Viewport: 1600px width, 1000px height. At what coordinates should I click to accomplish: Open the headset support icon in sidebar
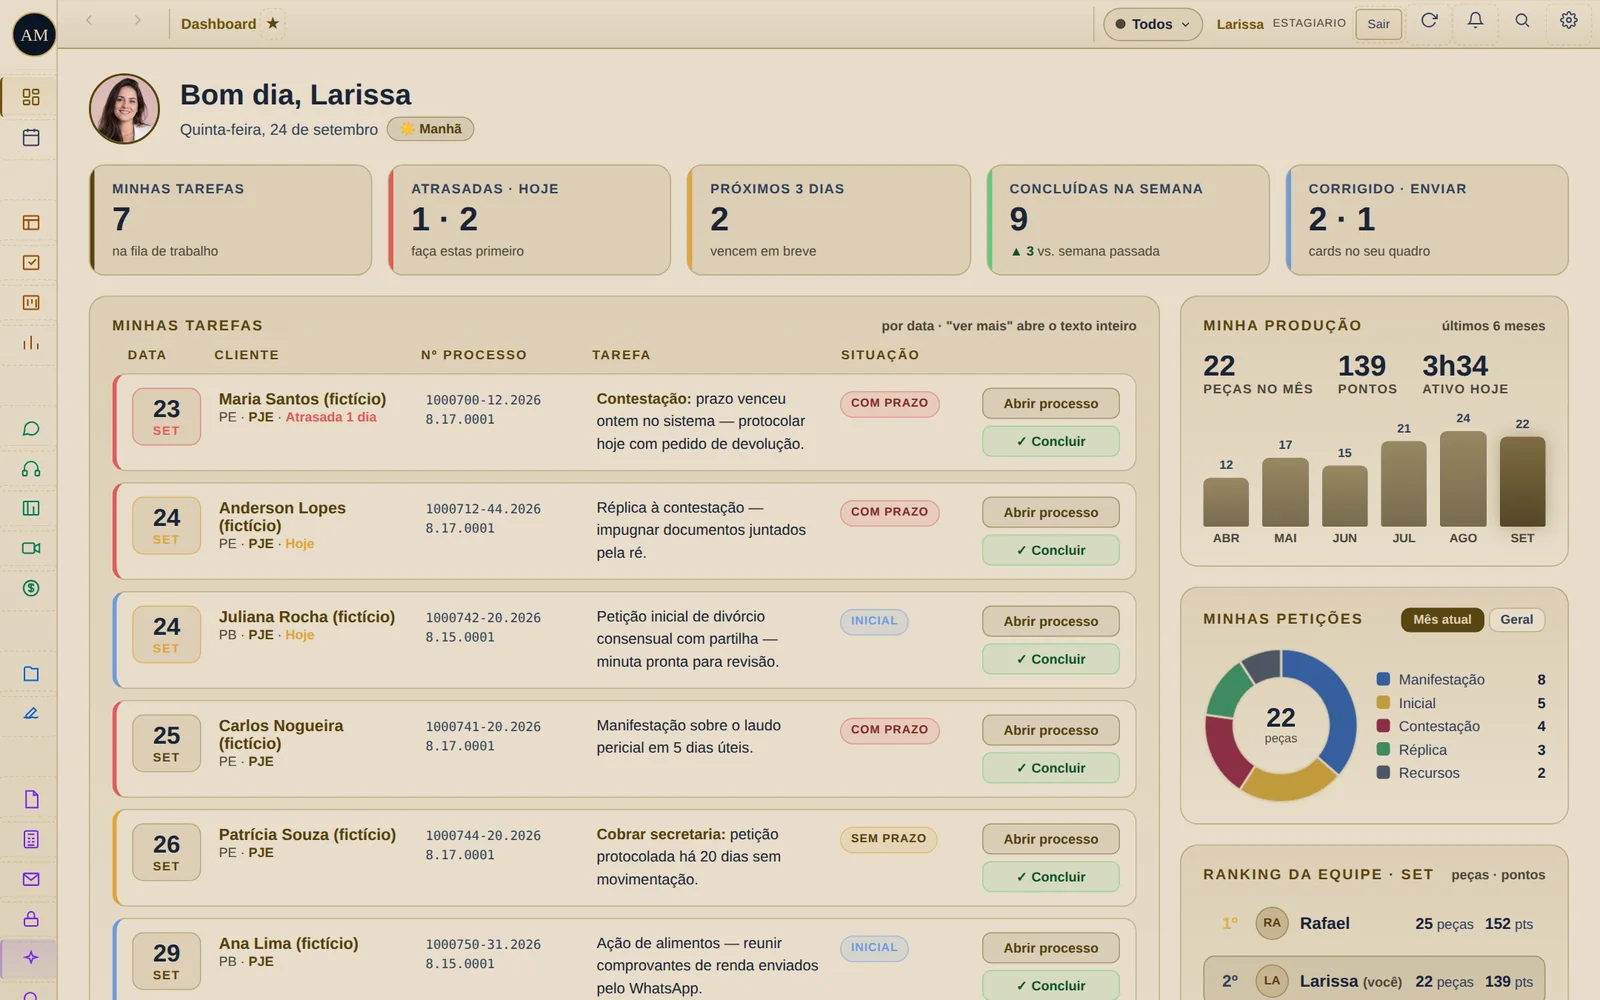click(x=31, y=469)
